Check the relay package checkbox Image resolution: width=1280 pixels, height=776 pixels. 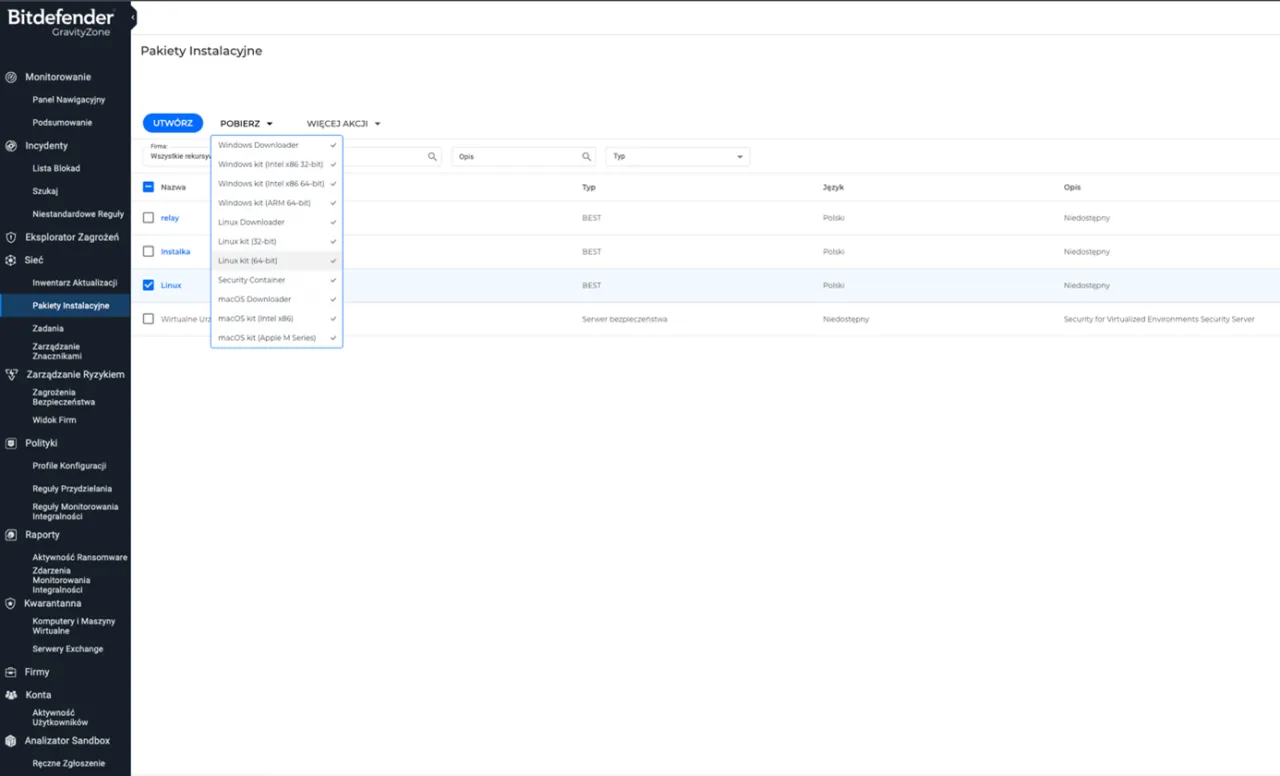(149, 218)
